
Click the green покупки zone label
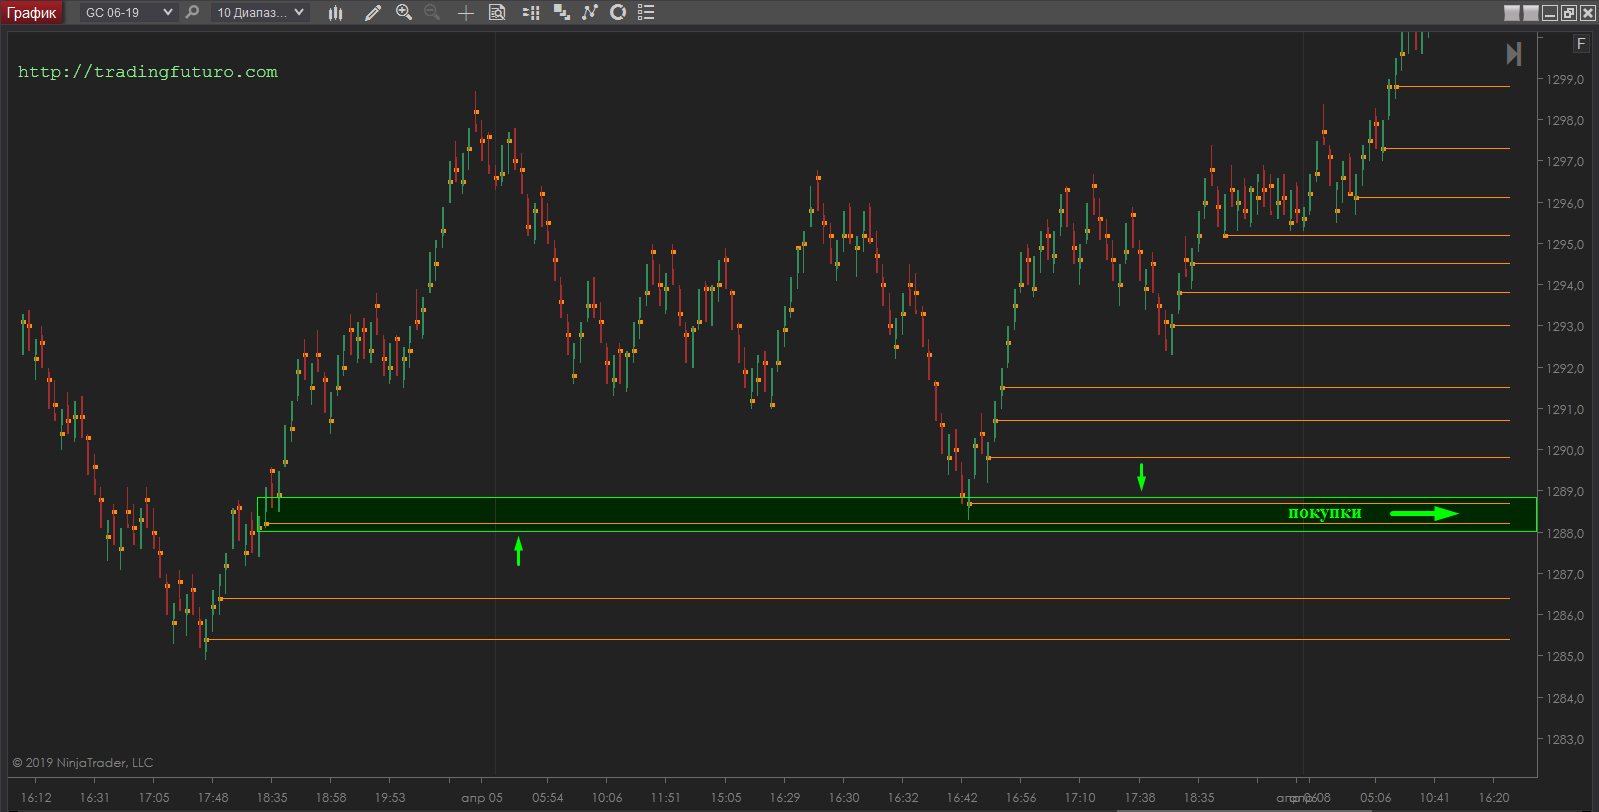click(x=1324, y=513)
